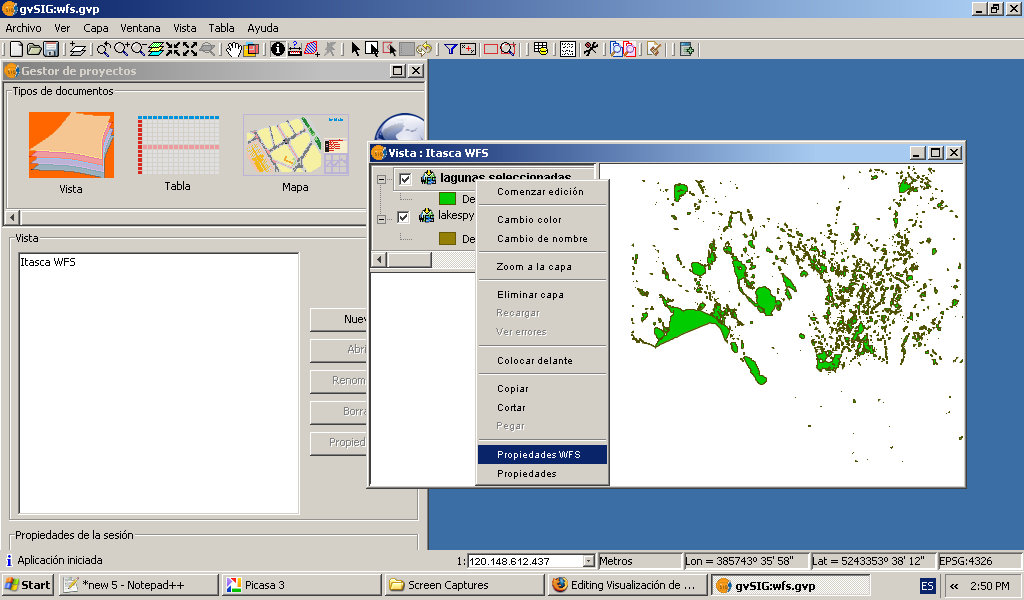The width and height of the screenshot is (1024, 600).
Task: Open the attribute table icon
Action: tap(541, 49)
